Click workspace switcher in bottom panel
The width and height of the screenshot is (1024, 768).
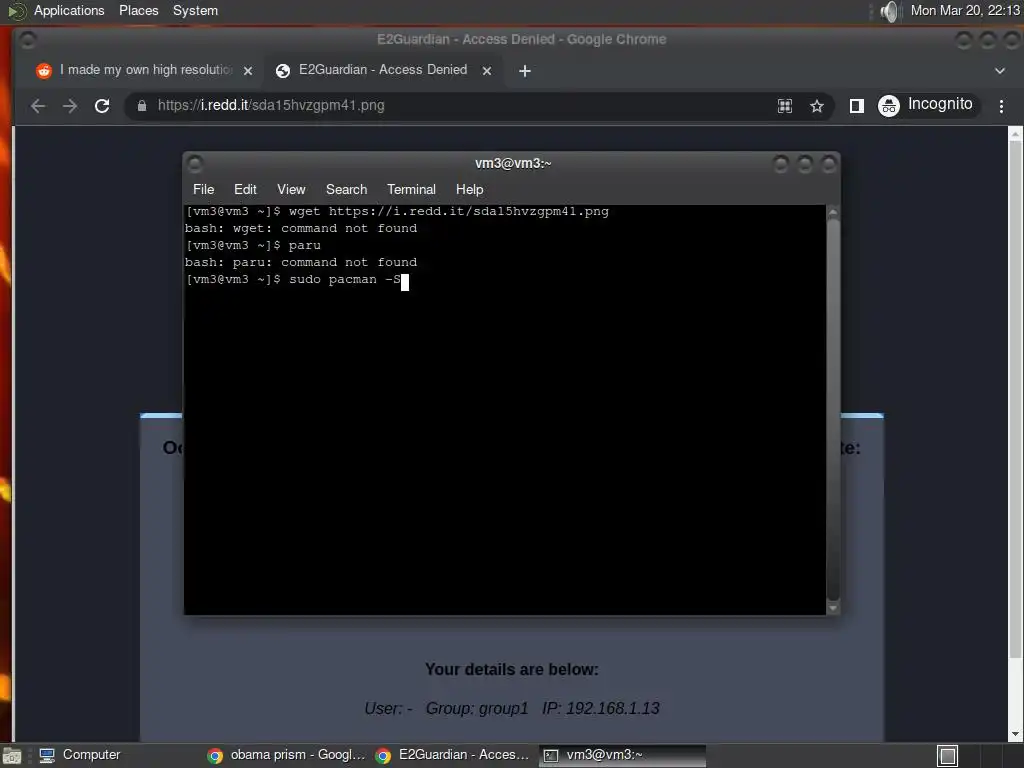[947, 756]
